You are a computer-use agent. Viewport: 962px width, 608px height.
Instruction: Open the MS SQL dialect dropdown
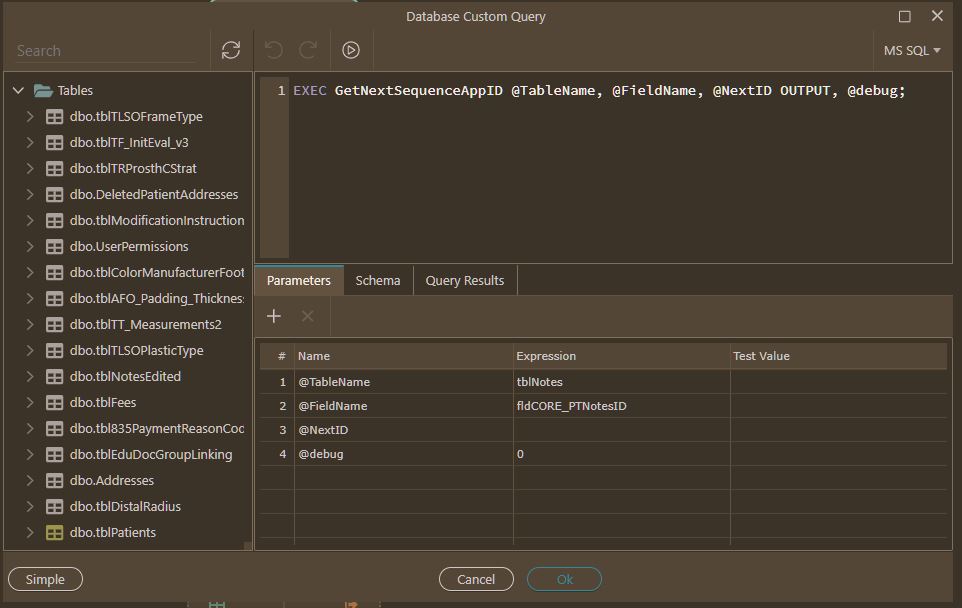coord(912,51)
